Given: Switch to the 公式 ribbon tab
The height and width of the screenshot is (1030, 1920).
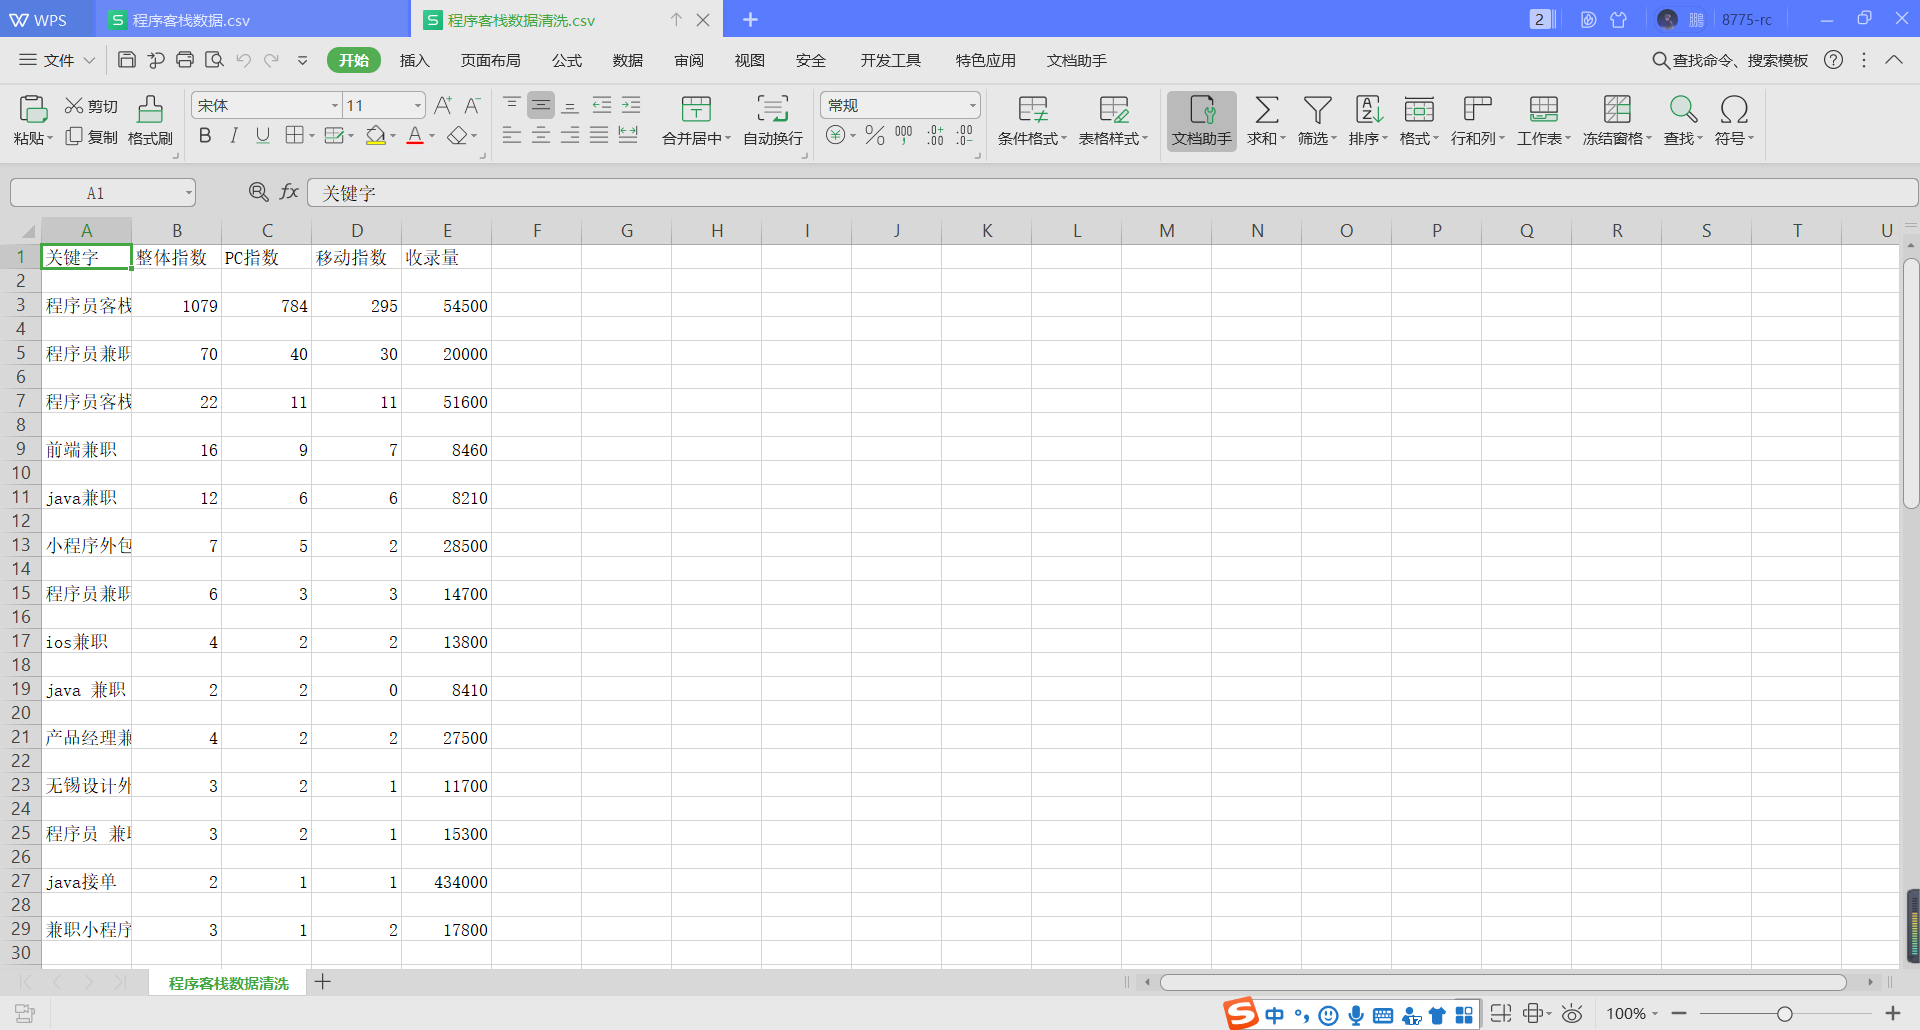Looking at the screenshot, I should (567, 60).
